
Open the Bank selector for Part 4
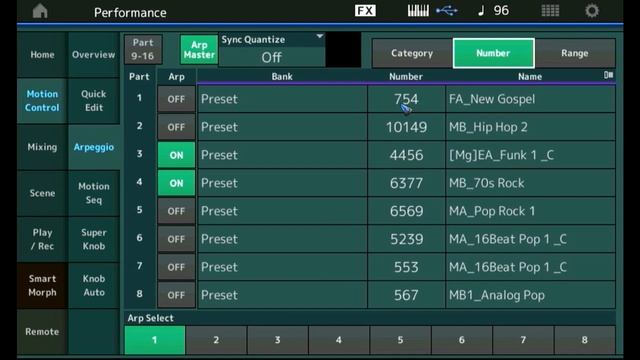pos(282,183)
